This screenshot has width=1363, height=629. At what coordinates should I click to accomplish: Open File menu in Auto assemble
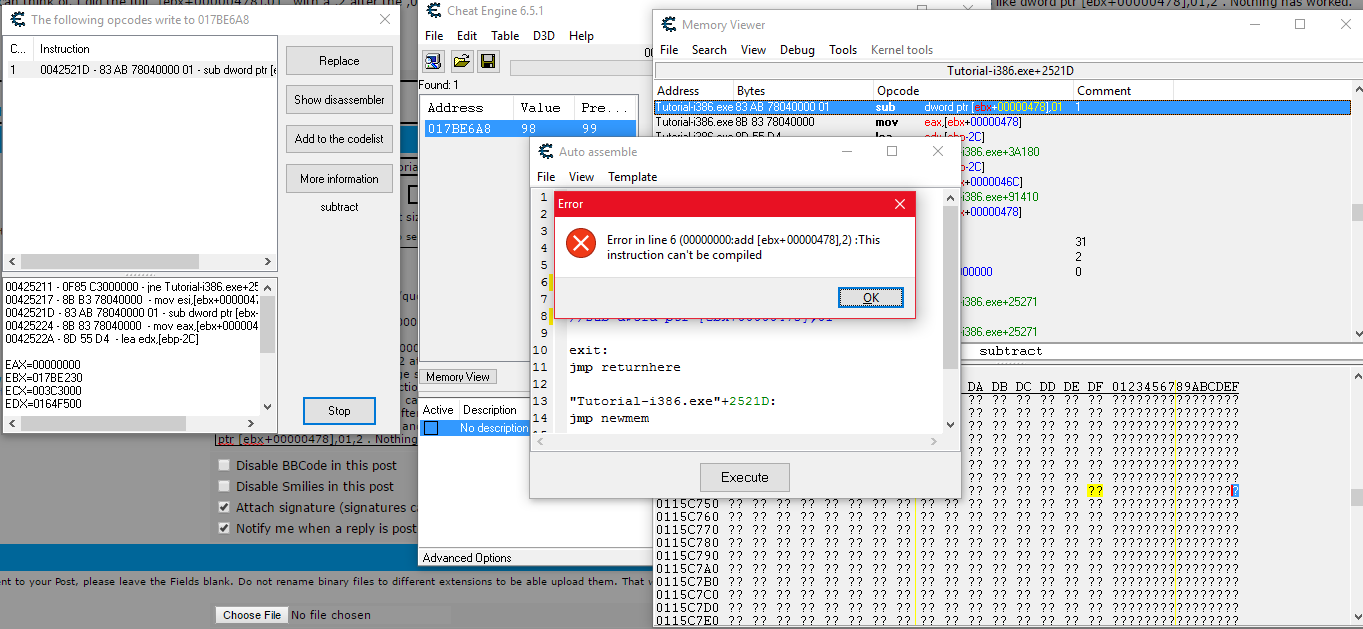coord(546,177)
